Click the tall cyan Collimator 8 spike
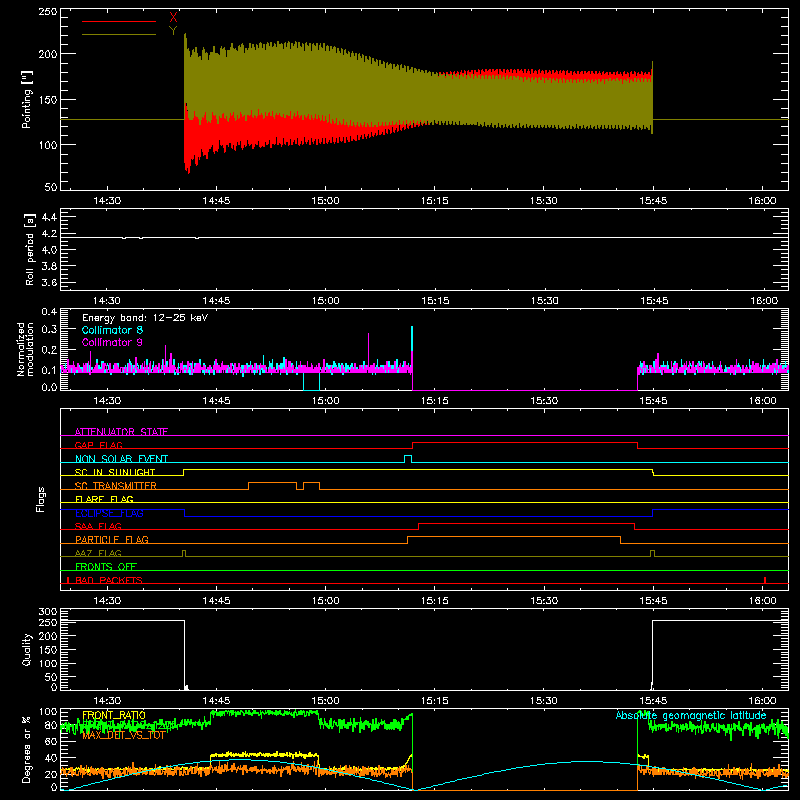 [412, 339]
